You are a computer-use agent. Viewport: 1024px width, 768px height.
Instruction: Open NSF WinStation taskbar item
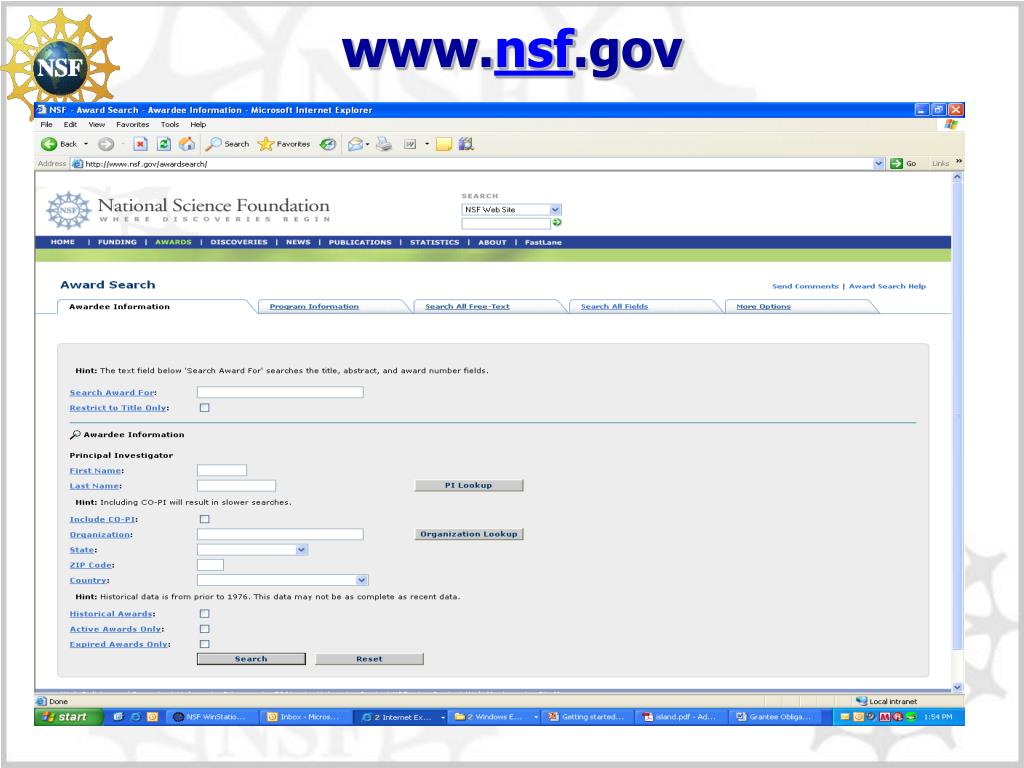click(213, 716)
